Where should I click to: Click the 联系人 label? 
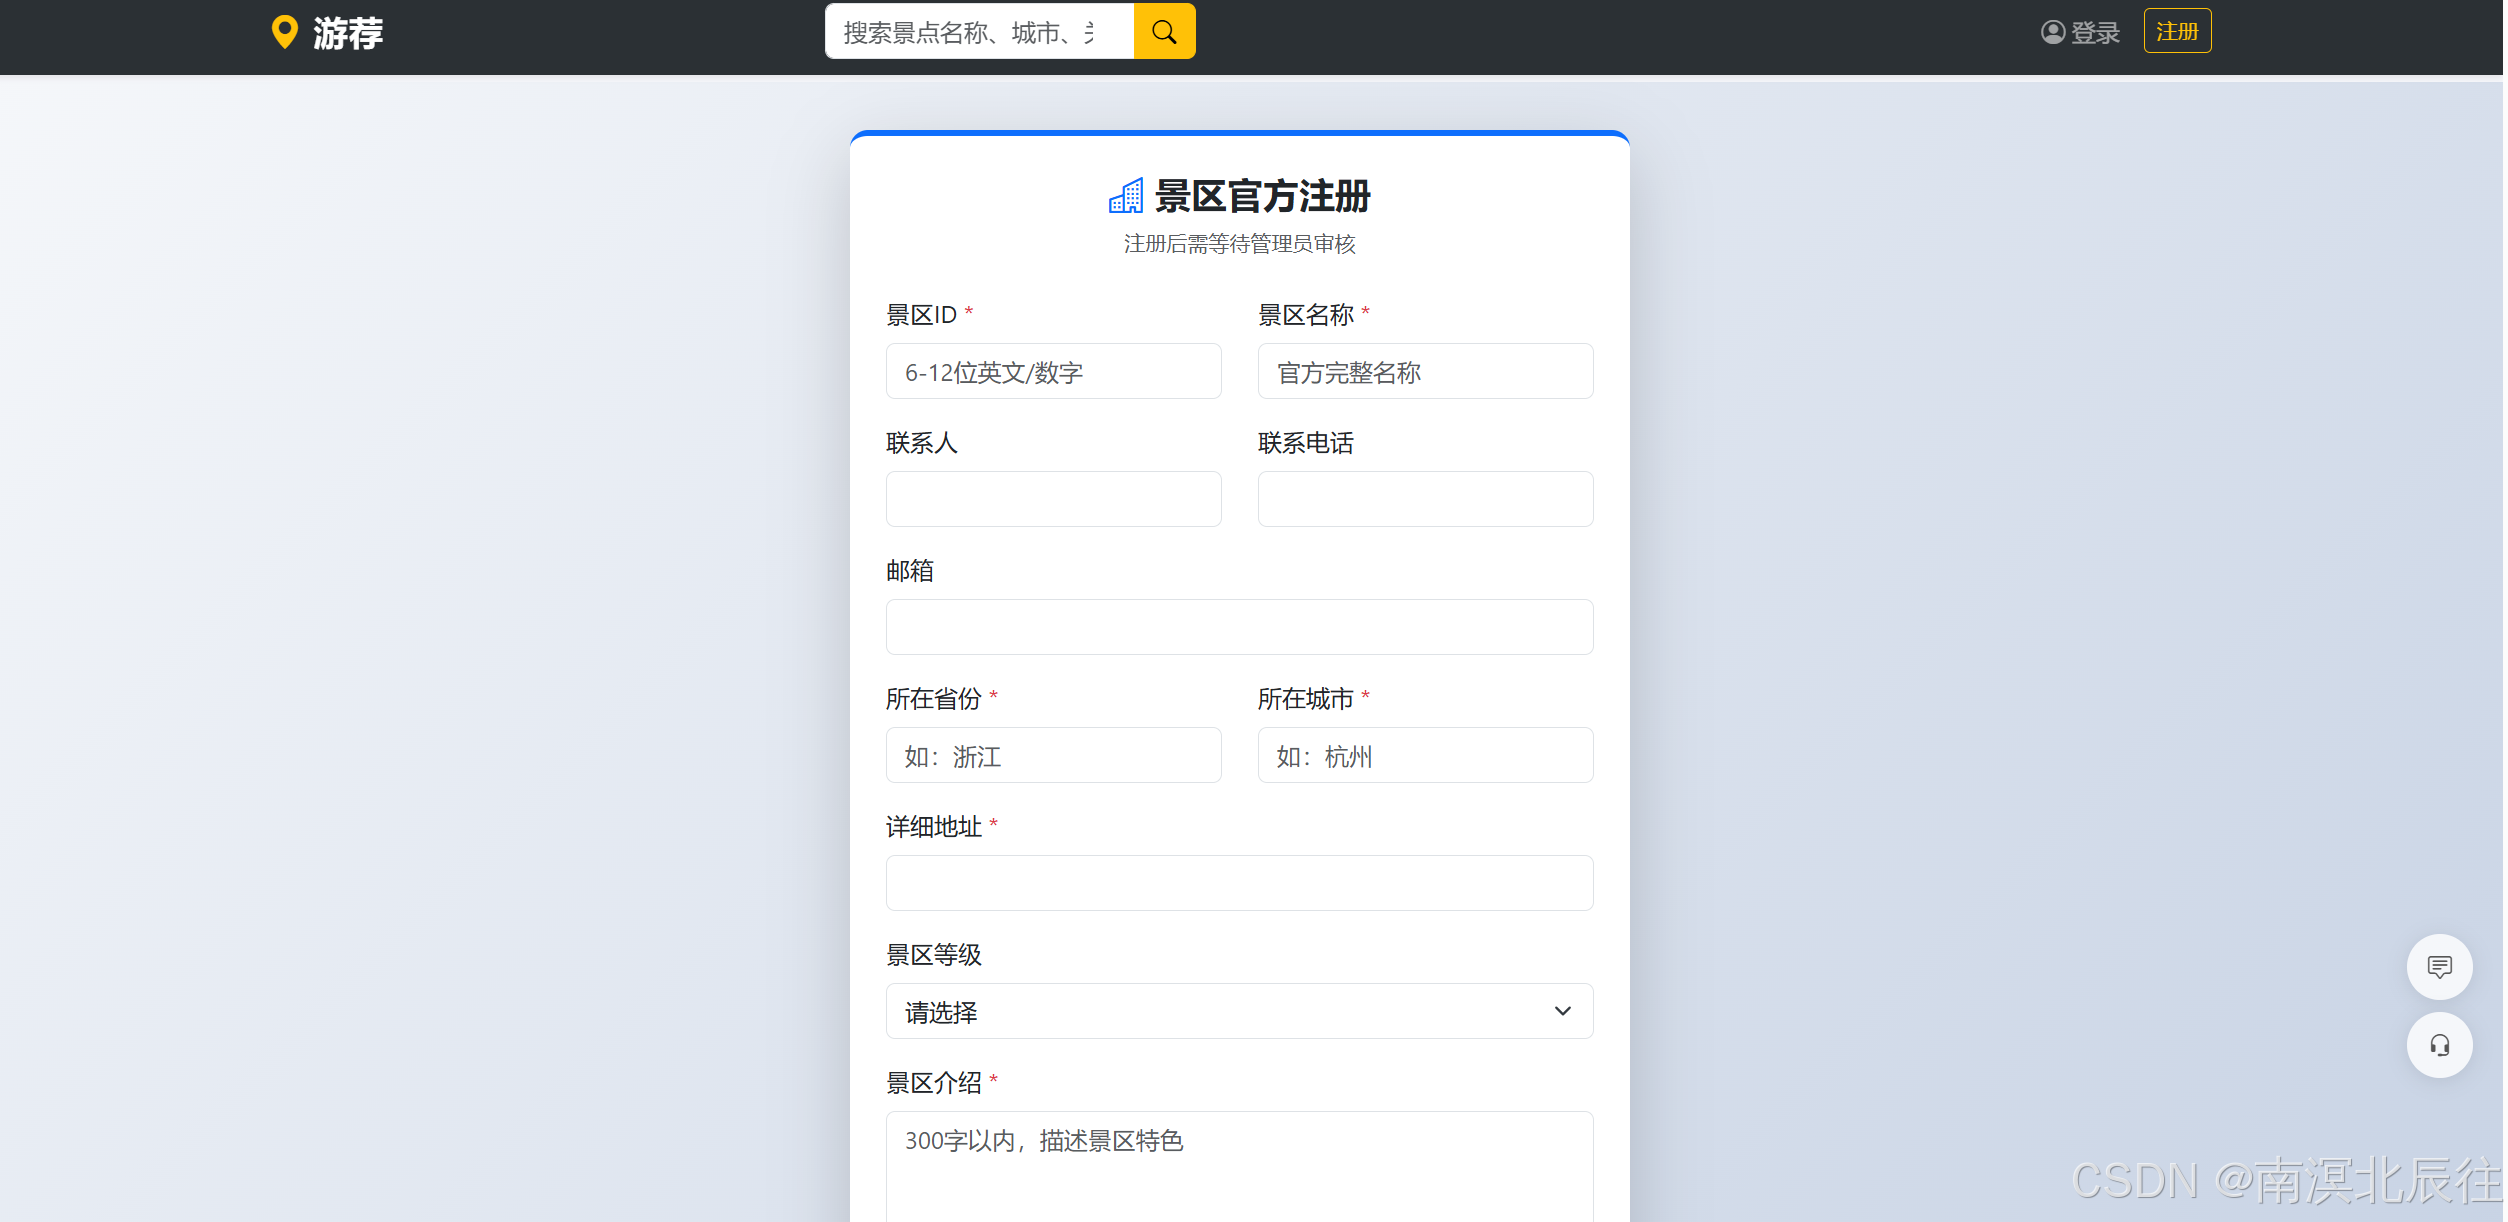point(921,443)
